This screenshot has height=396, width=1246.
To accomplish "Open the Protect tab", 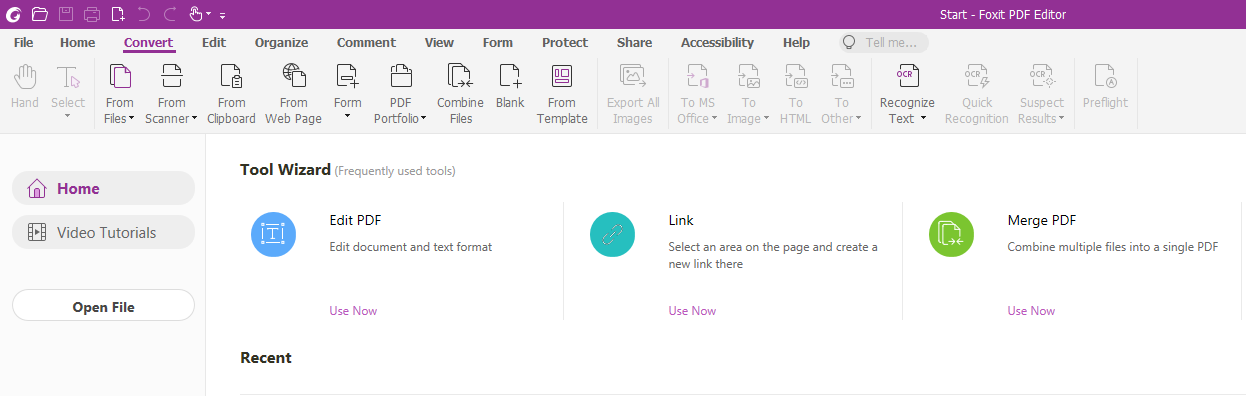I will tap(565, 43).
